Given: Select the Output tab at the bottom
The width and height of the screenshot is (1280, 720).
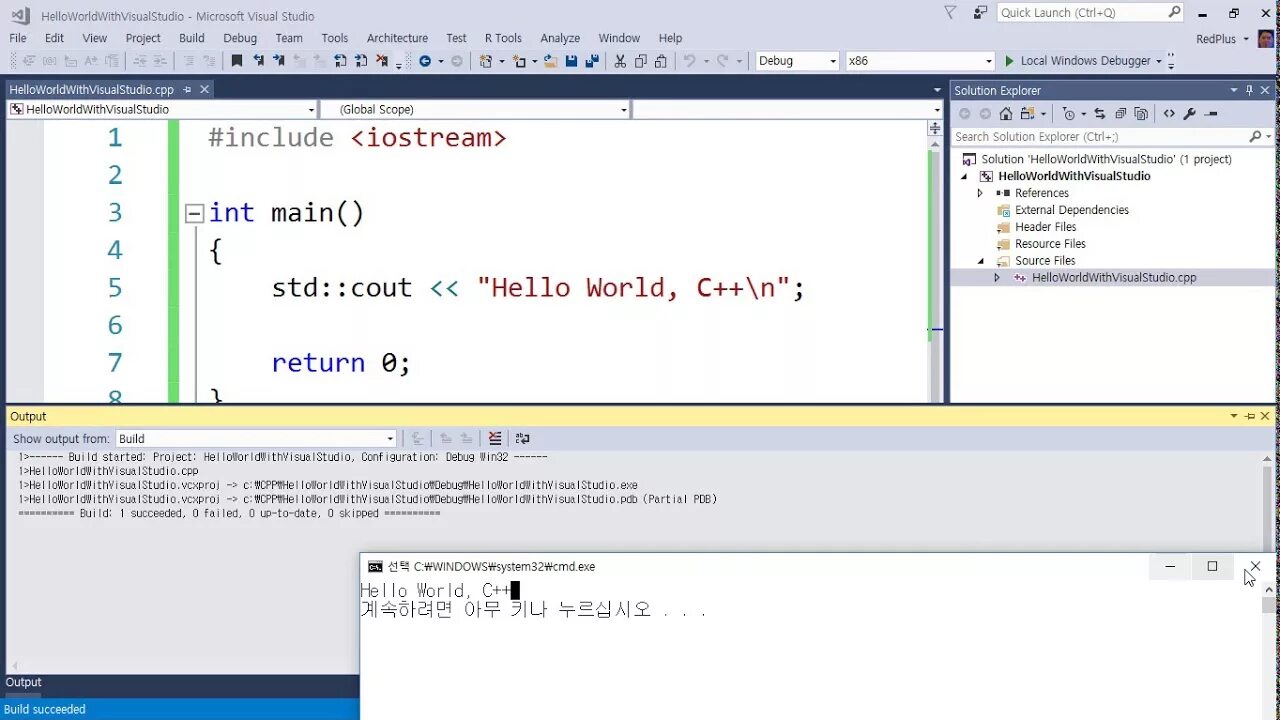Looking at the screenshot, I should pos(24,682).
